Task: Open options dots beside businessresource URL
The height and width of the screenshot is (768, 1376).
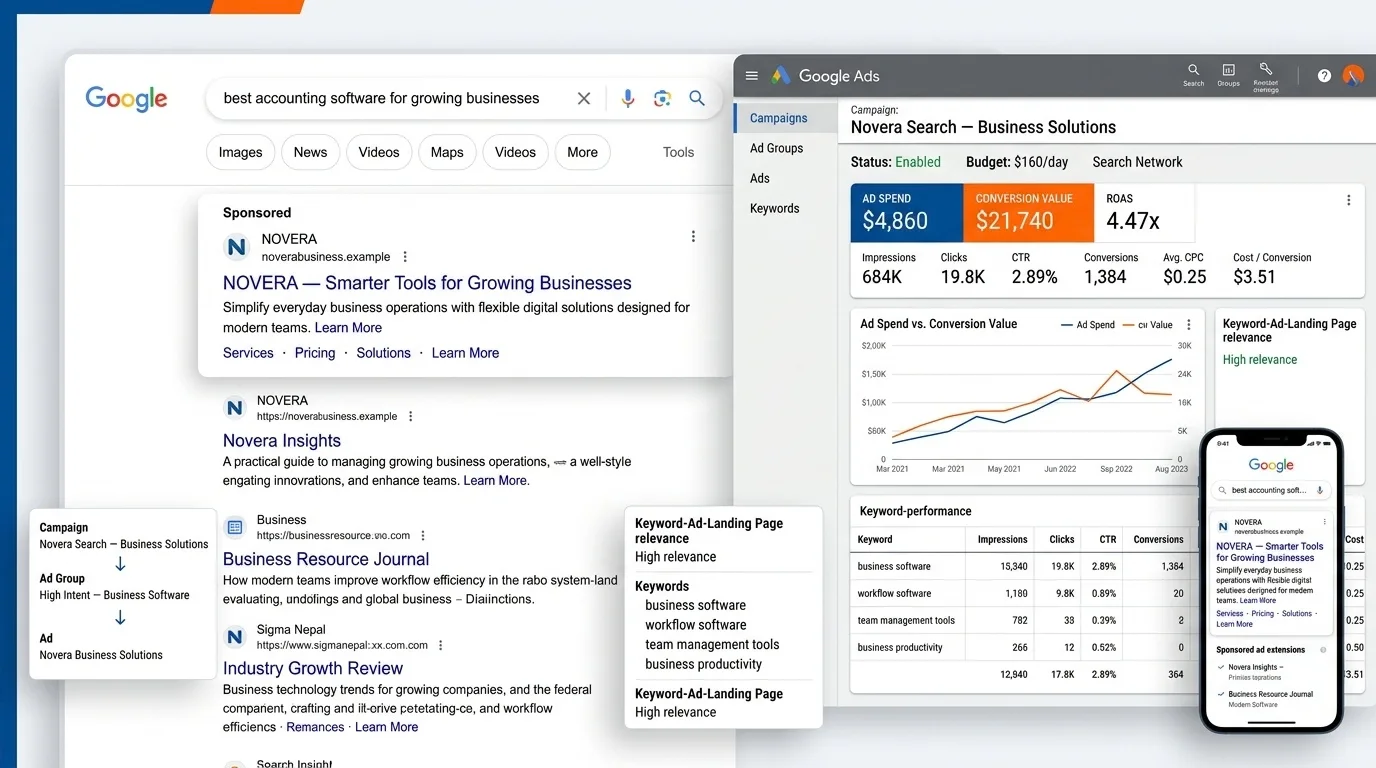Action: pyautogui.click(x=423, y=536)
